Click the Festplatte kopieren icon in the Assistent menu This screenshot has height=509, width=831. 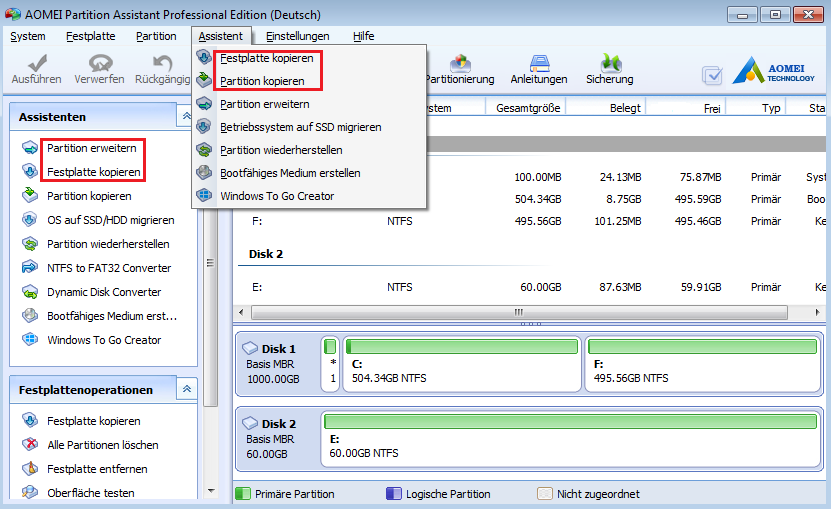(x=204, y=57)
